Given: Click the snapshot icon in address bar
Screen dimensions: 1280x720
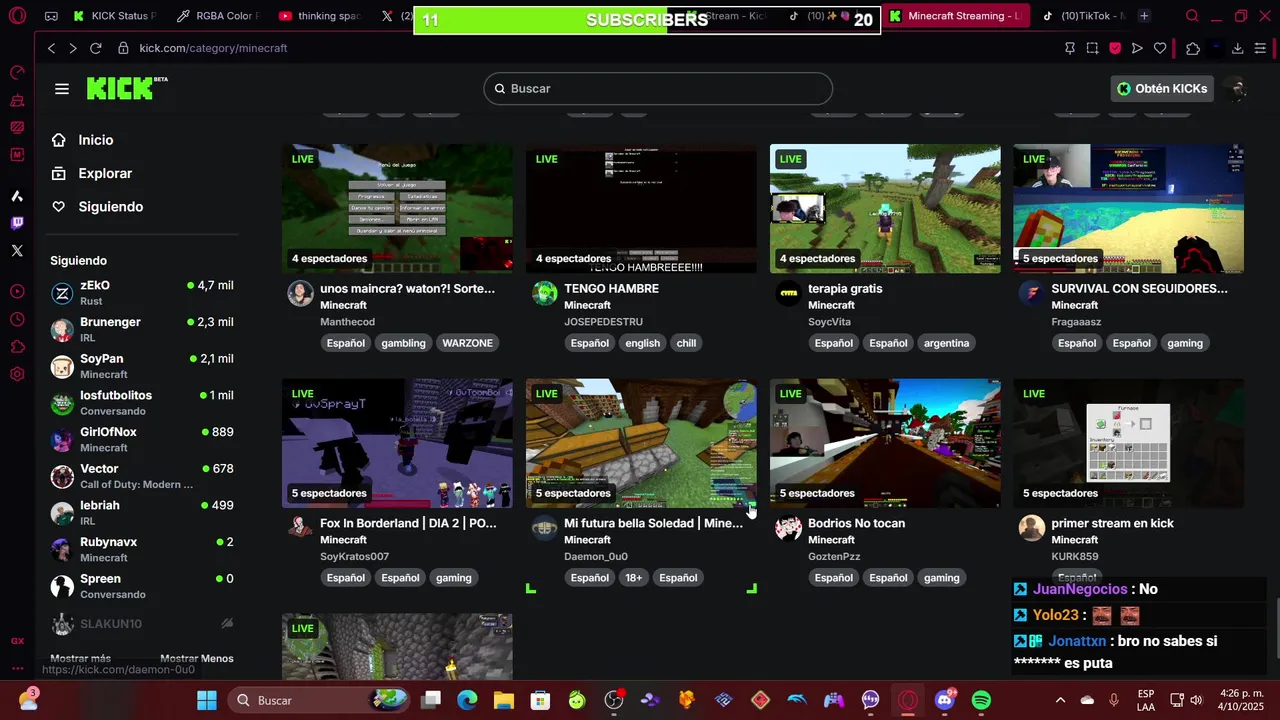Looking at the screenshot, I should point(1092,48).
